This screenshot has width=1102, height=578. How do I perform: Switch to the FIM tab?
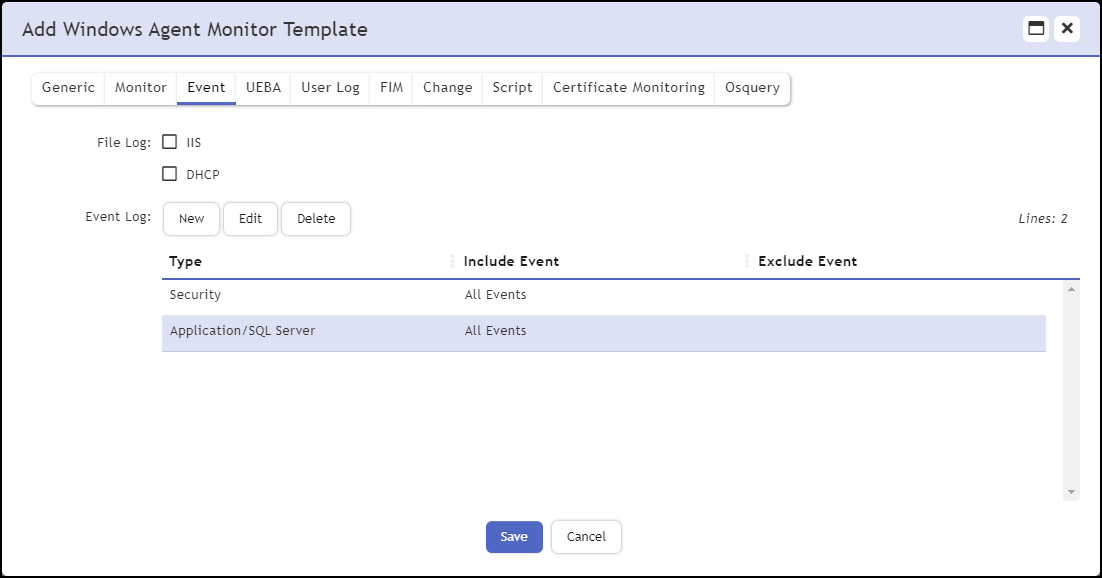(x=390, y=88)
